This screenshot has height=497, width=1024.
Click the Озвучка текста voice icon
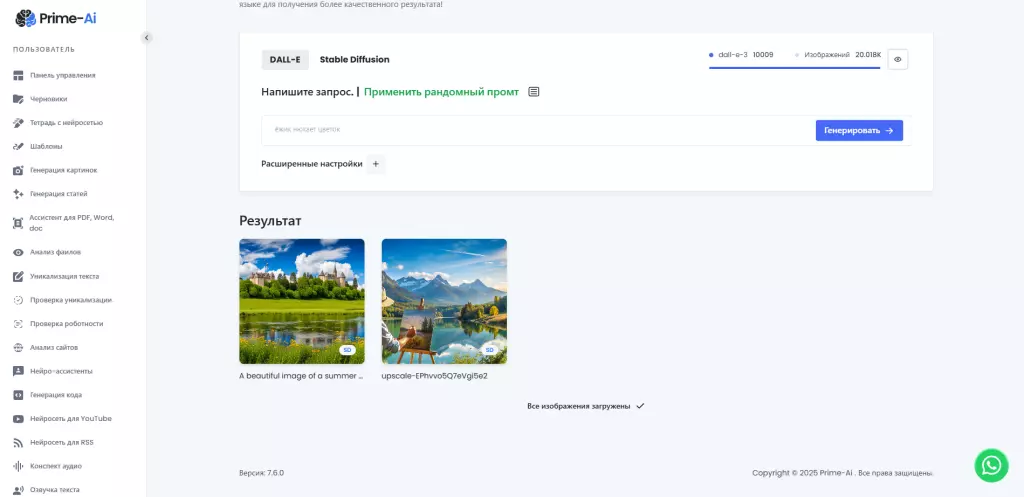[18, 490]
